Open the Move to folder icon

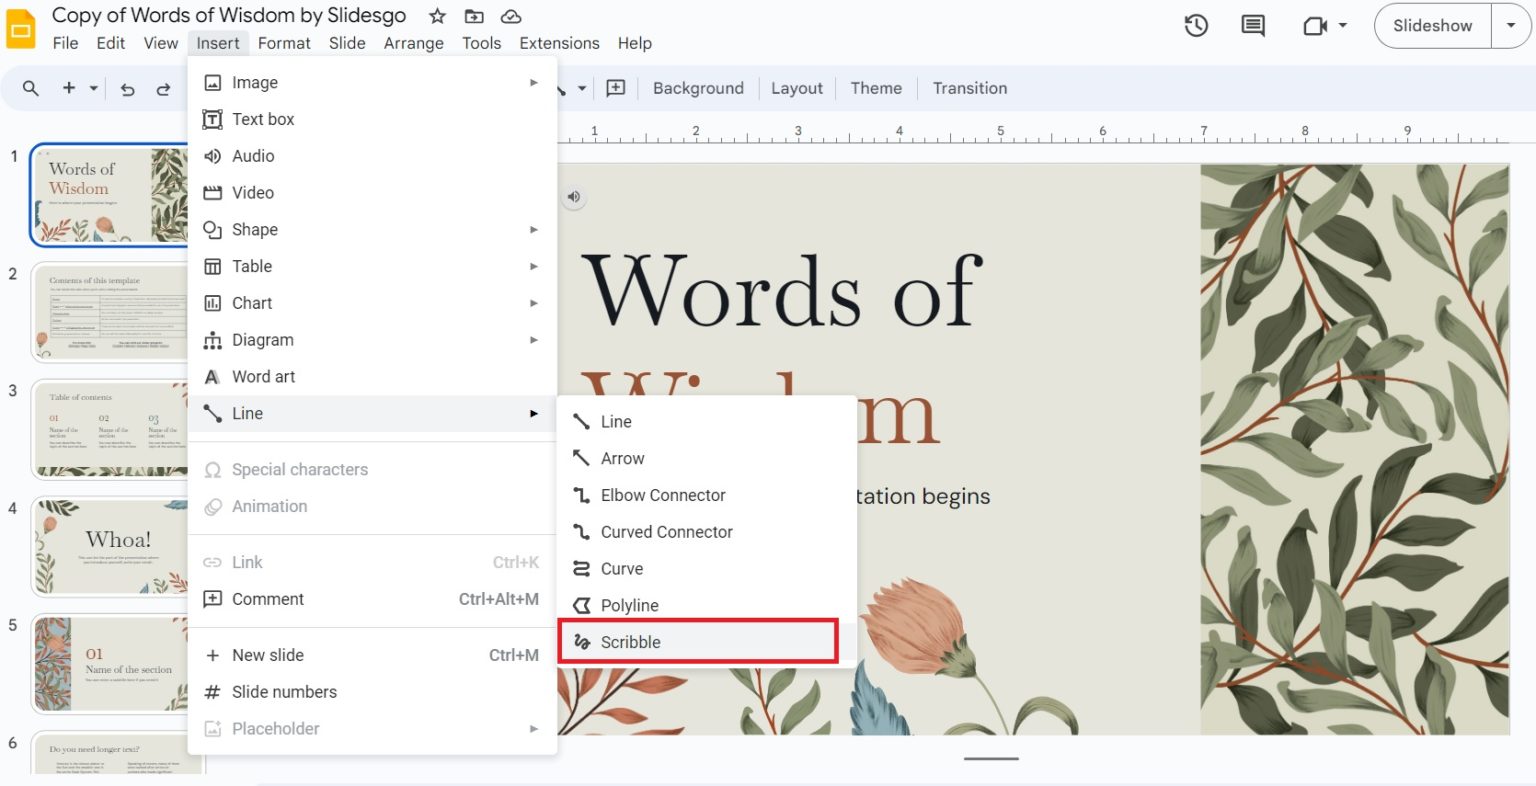(x=473, y=16)
